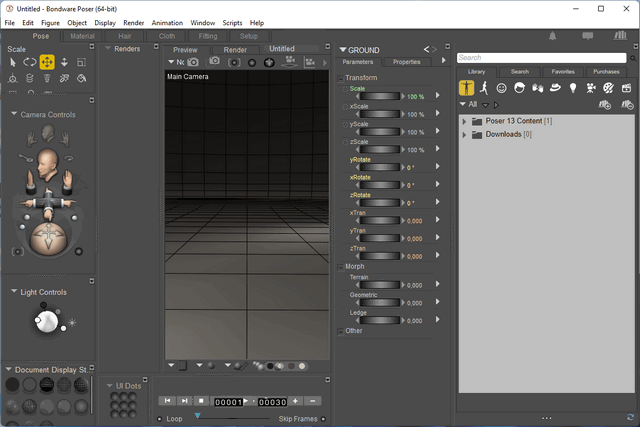This screenshot has height=427, width=640.
Task: Switch to the Material room tab
Action: click(x=82, y=36)
